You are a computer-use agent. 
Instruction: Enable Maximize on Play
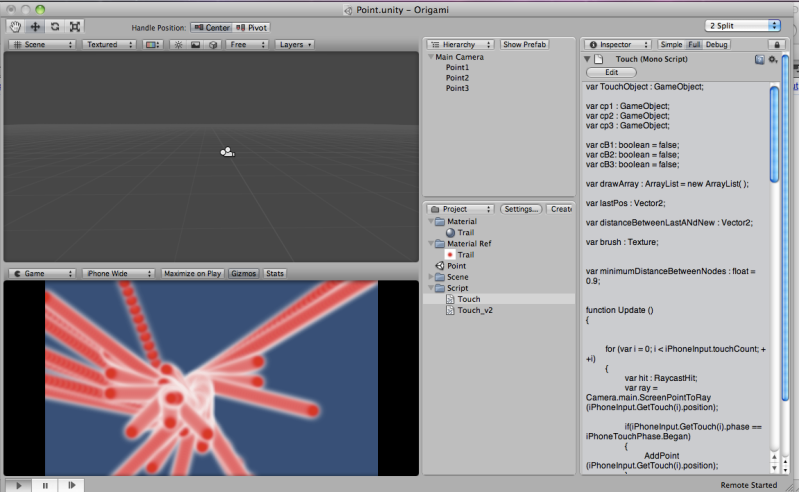(x=192, y=273)
